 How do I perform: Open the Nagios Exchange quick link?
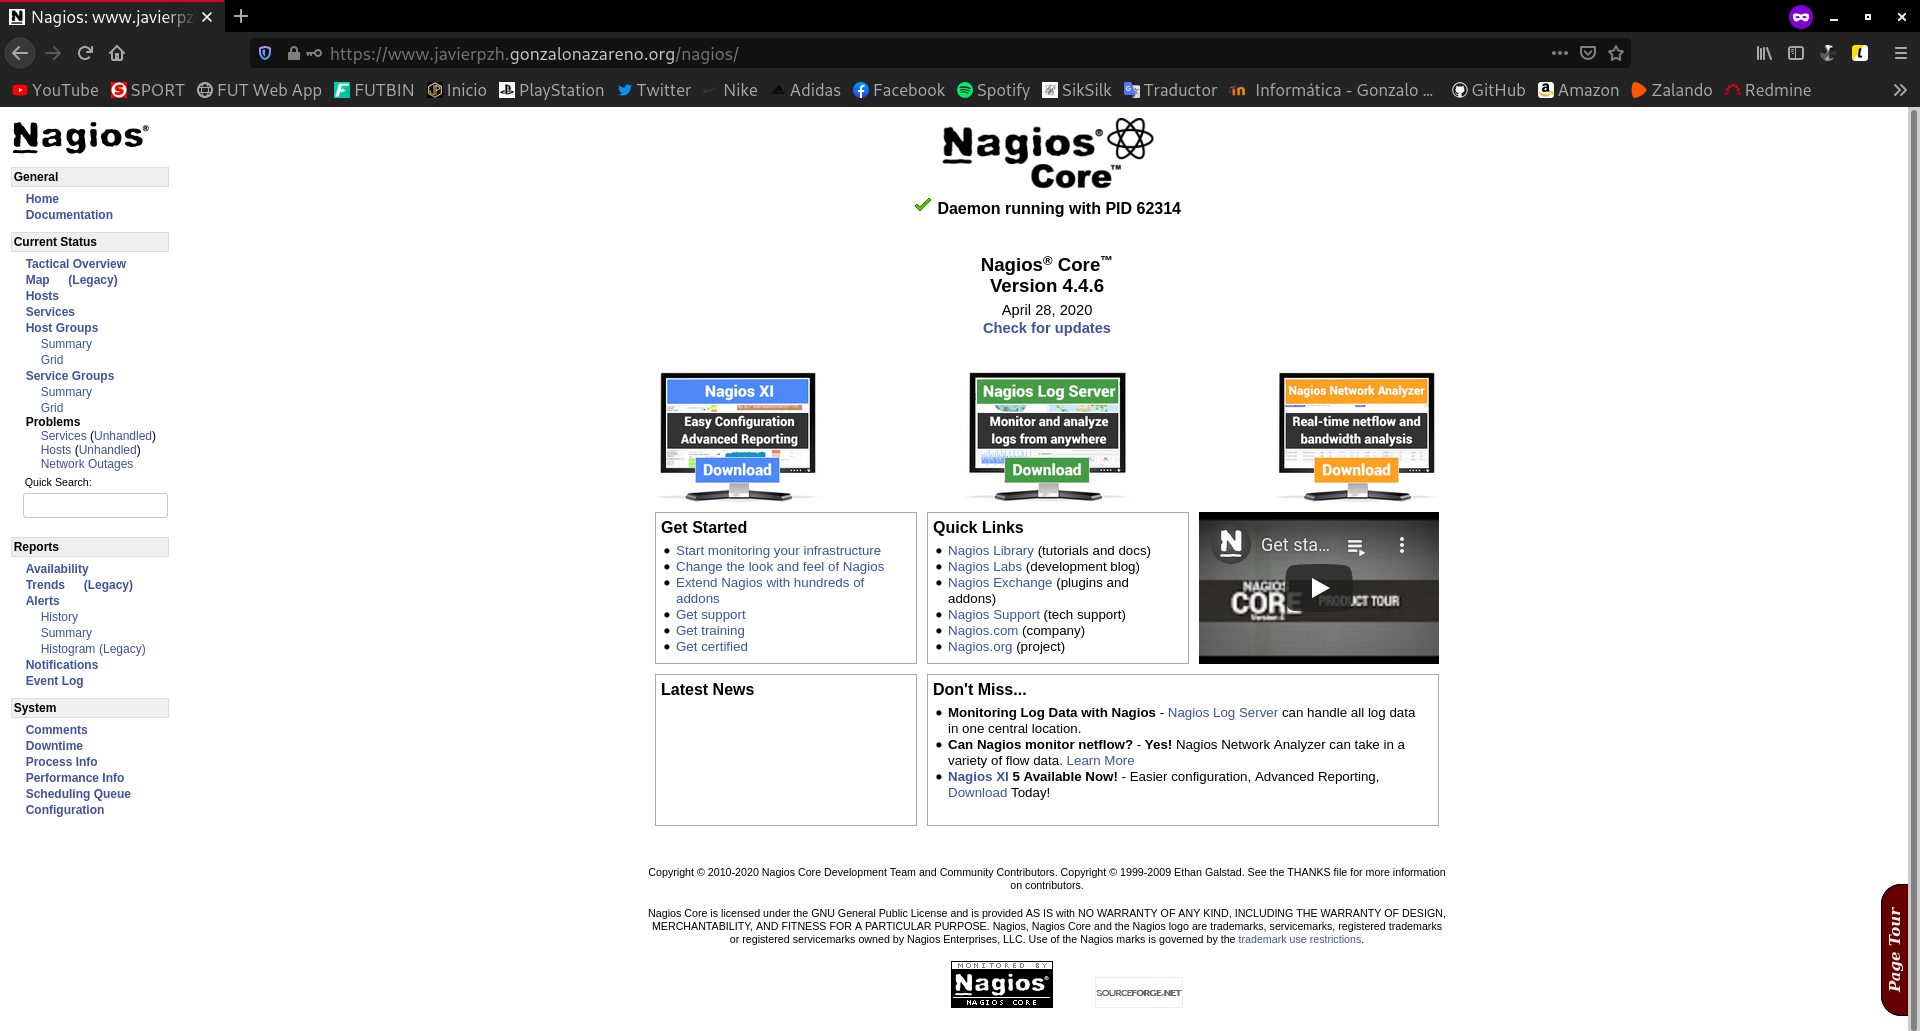coord(1000,583)
